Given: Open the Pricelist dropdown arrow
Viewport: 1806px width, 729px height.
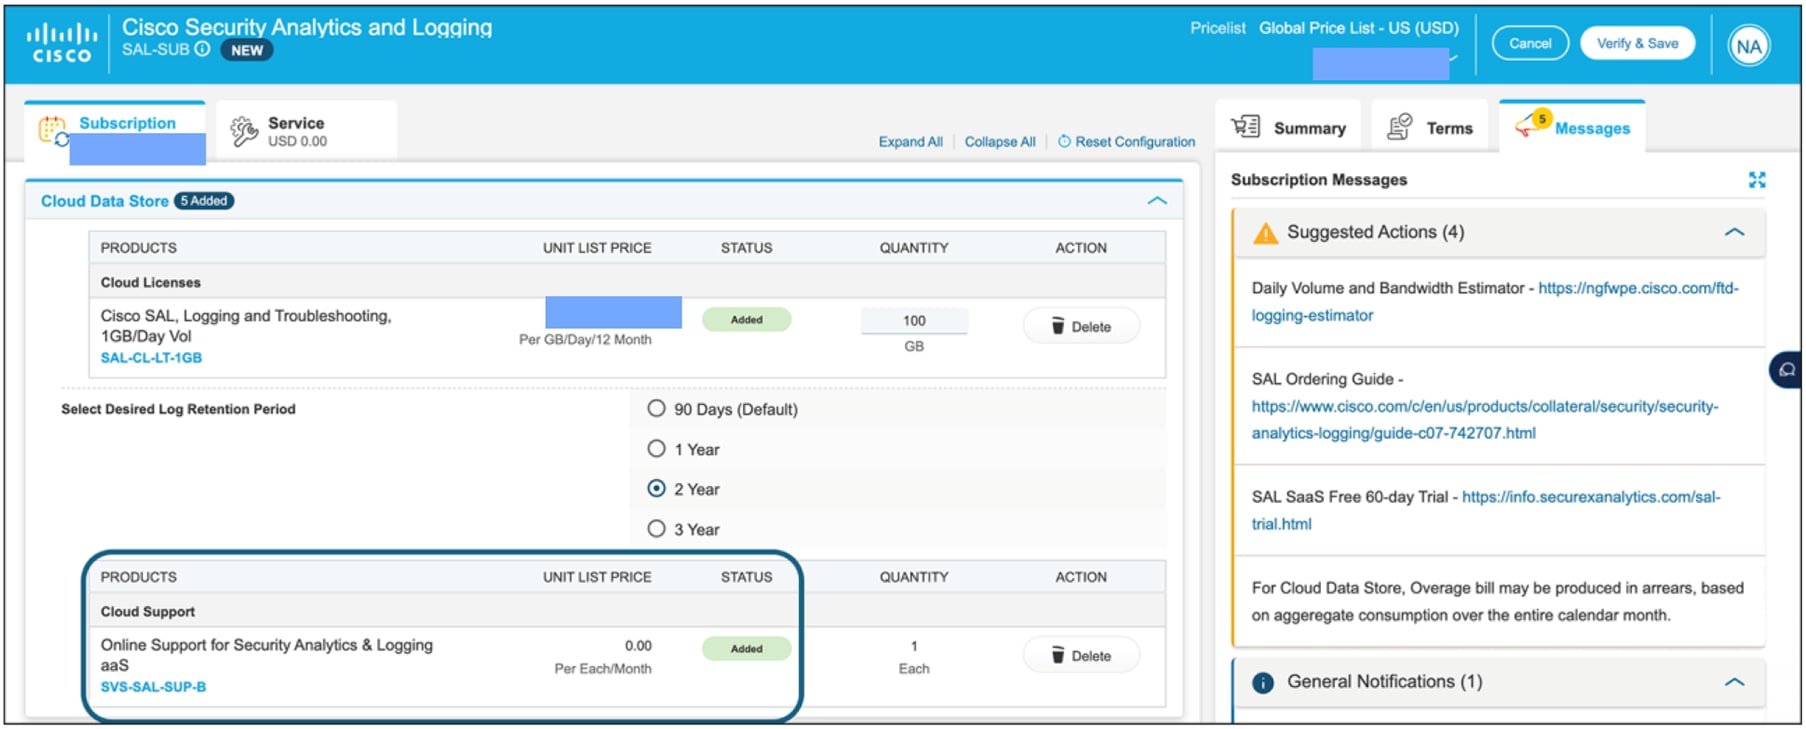Looking at the screenshot, I should [x=1453, y=59].
